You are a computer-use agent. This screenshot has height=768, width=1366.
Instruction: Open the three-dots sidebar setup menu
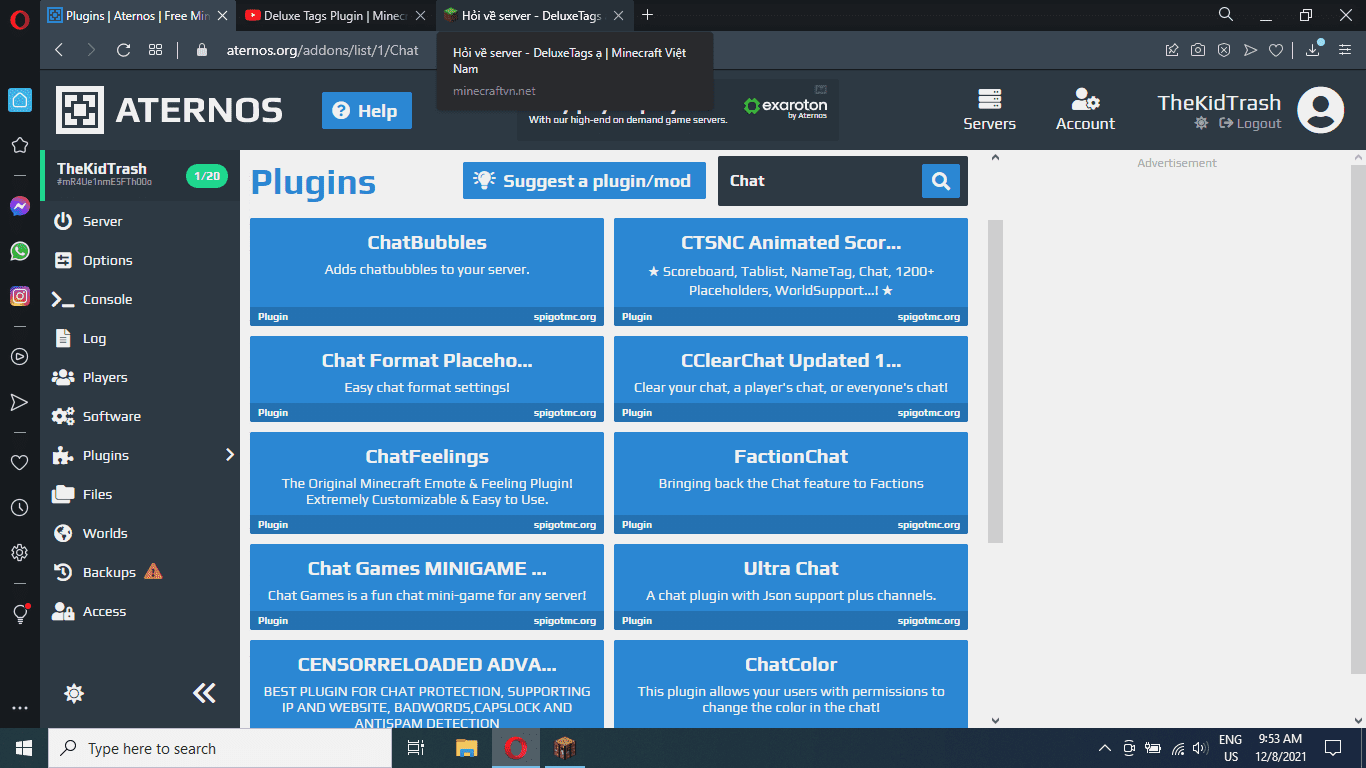coord(19,709)
